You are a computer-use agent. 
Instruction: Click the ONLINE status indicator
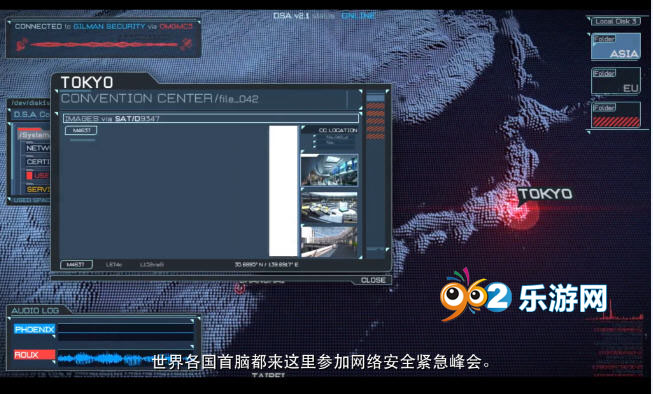click(358, 16)
